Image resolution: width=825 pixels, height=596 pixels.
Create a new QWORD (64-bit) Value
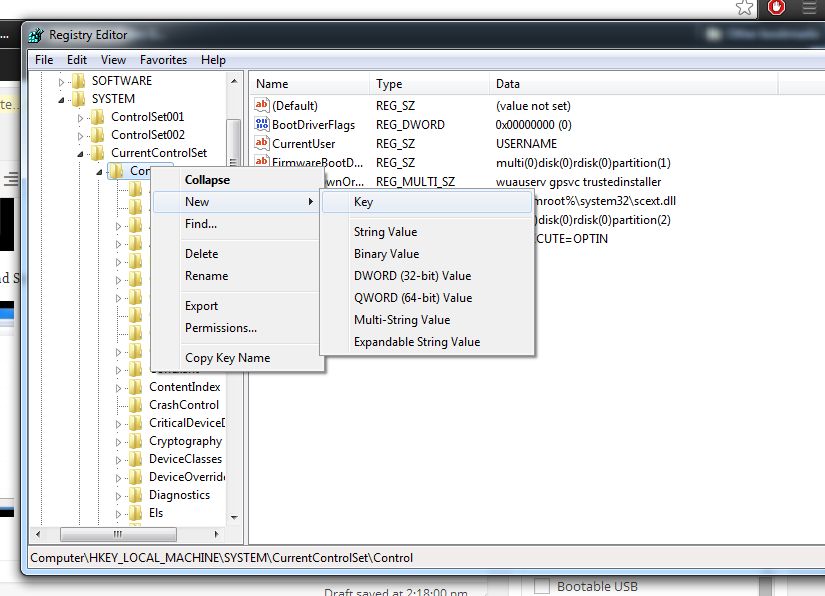click(x=427, y=298)
